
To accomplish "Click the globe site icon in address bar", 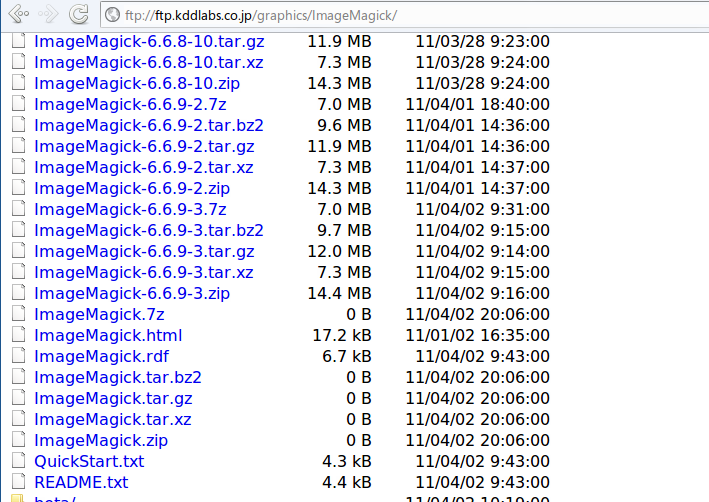I will 112,15.
